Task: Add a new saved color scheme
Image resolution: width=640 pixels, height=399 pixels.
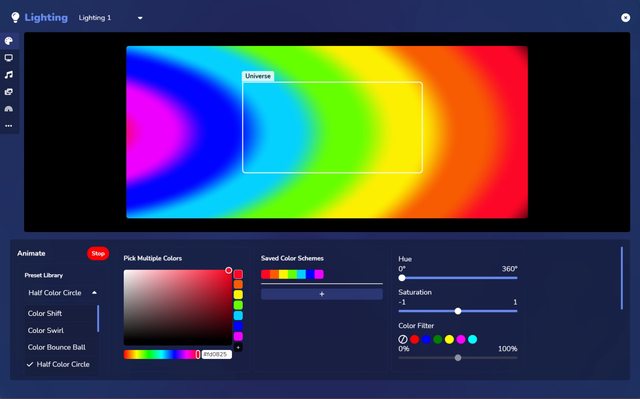Action: (x=322, y=294)
